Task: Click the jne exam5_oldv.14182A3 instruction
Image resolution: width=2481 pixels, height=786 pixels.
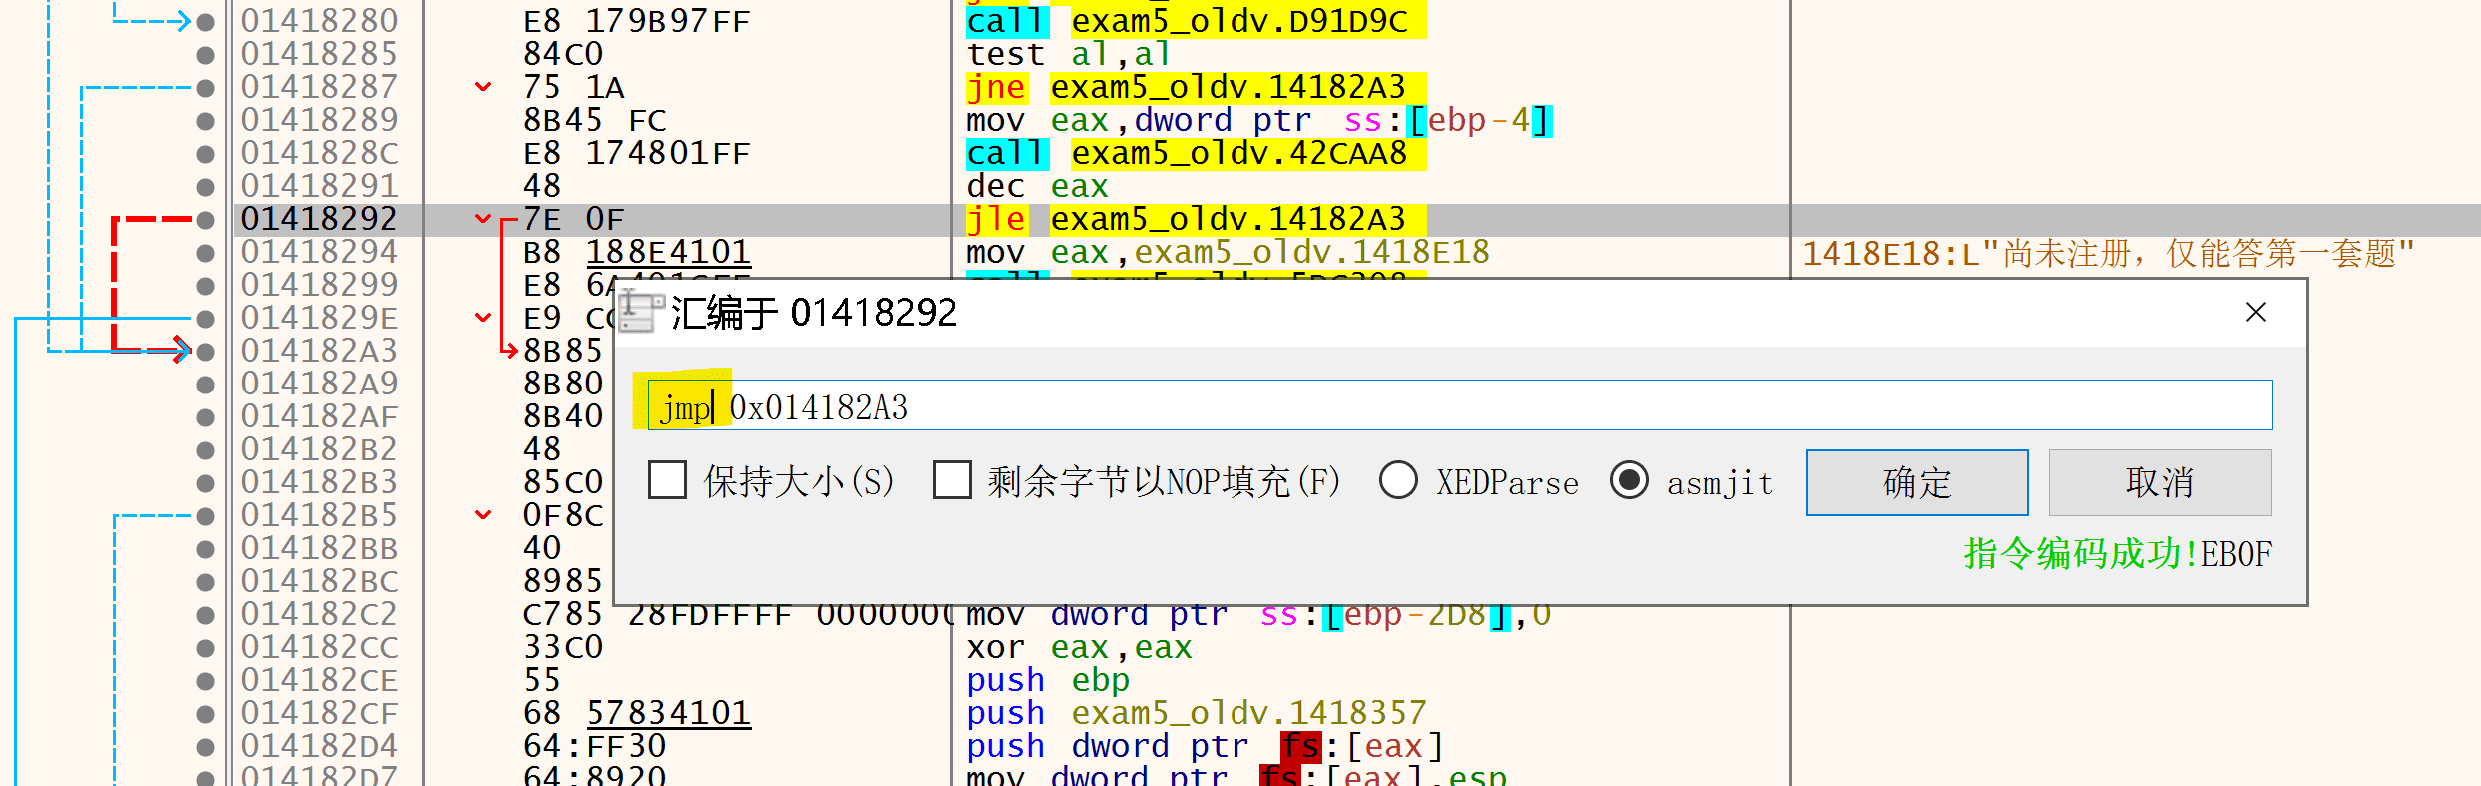Action: [1195, 88]
